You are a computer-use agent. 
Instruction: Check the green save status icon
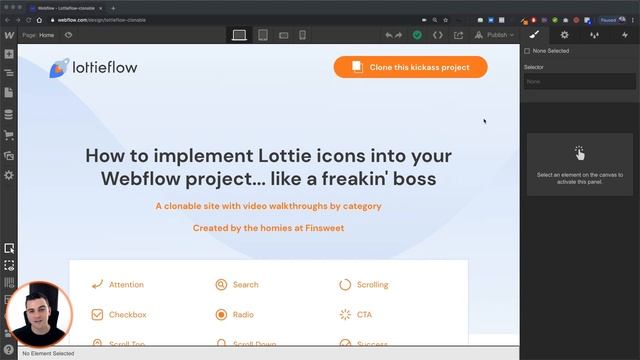[417, 35]
